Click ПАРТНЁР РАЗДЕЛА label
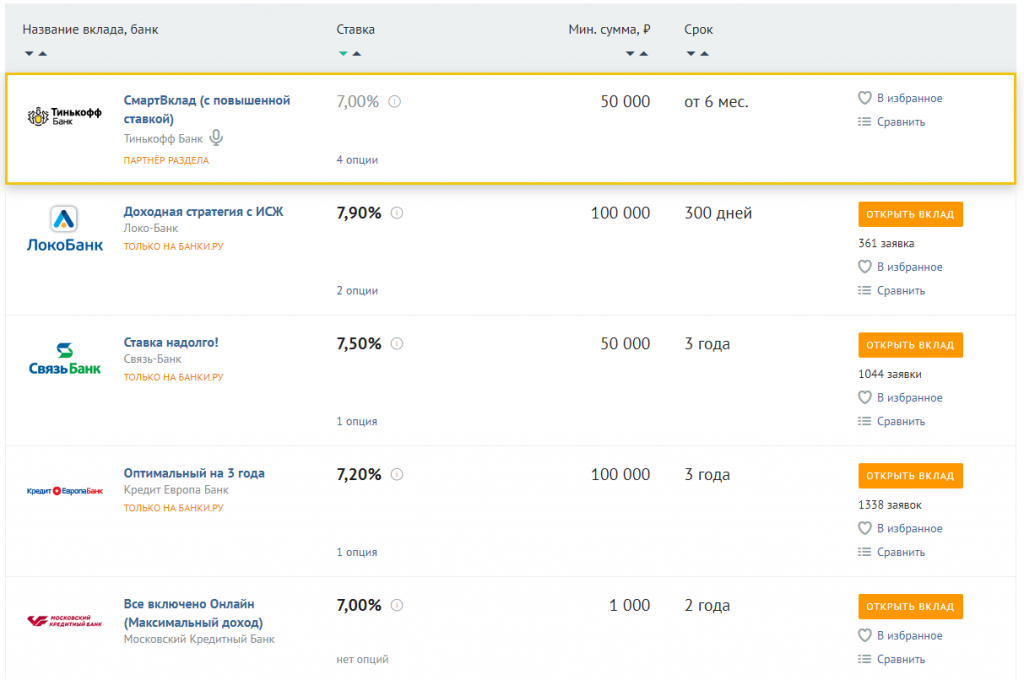Screen dimensions: 1024x680 click(167, 160)
